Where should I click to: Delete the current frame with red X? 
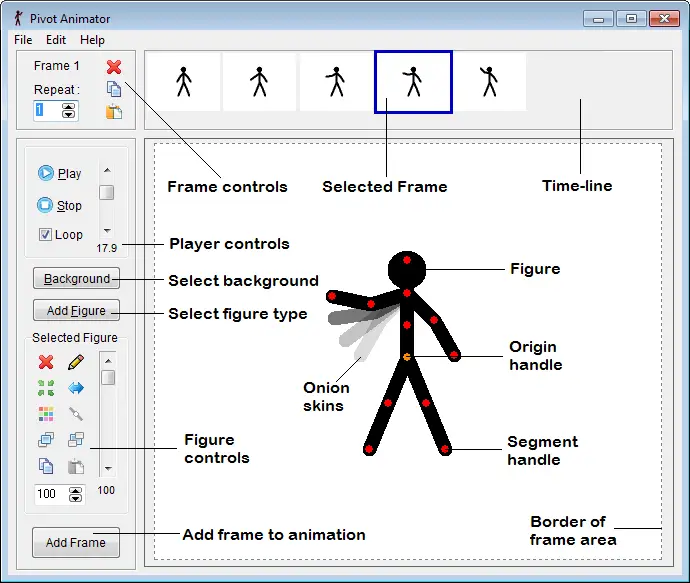click(114, 67)
